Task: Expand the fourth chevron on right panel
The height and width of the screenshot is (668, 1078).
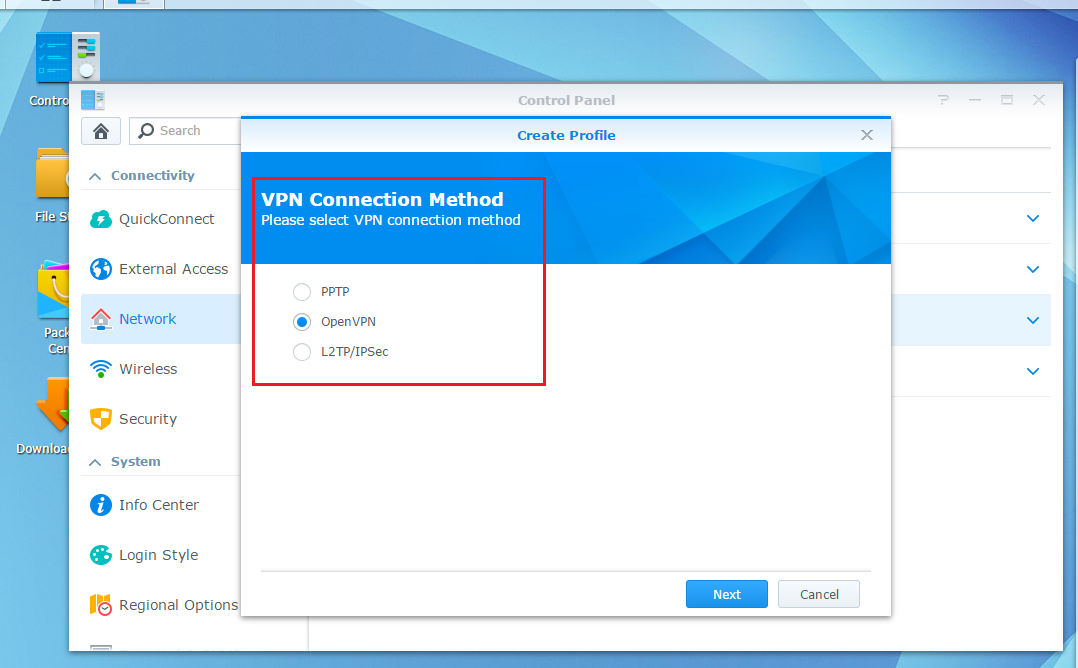Action: (1033, 371)
